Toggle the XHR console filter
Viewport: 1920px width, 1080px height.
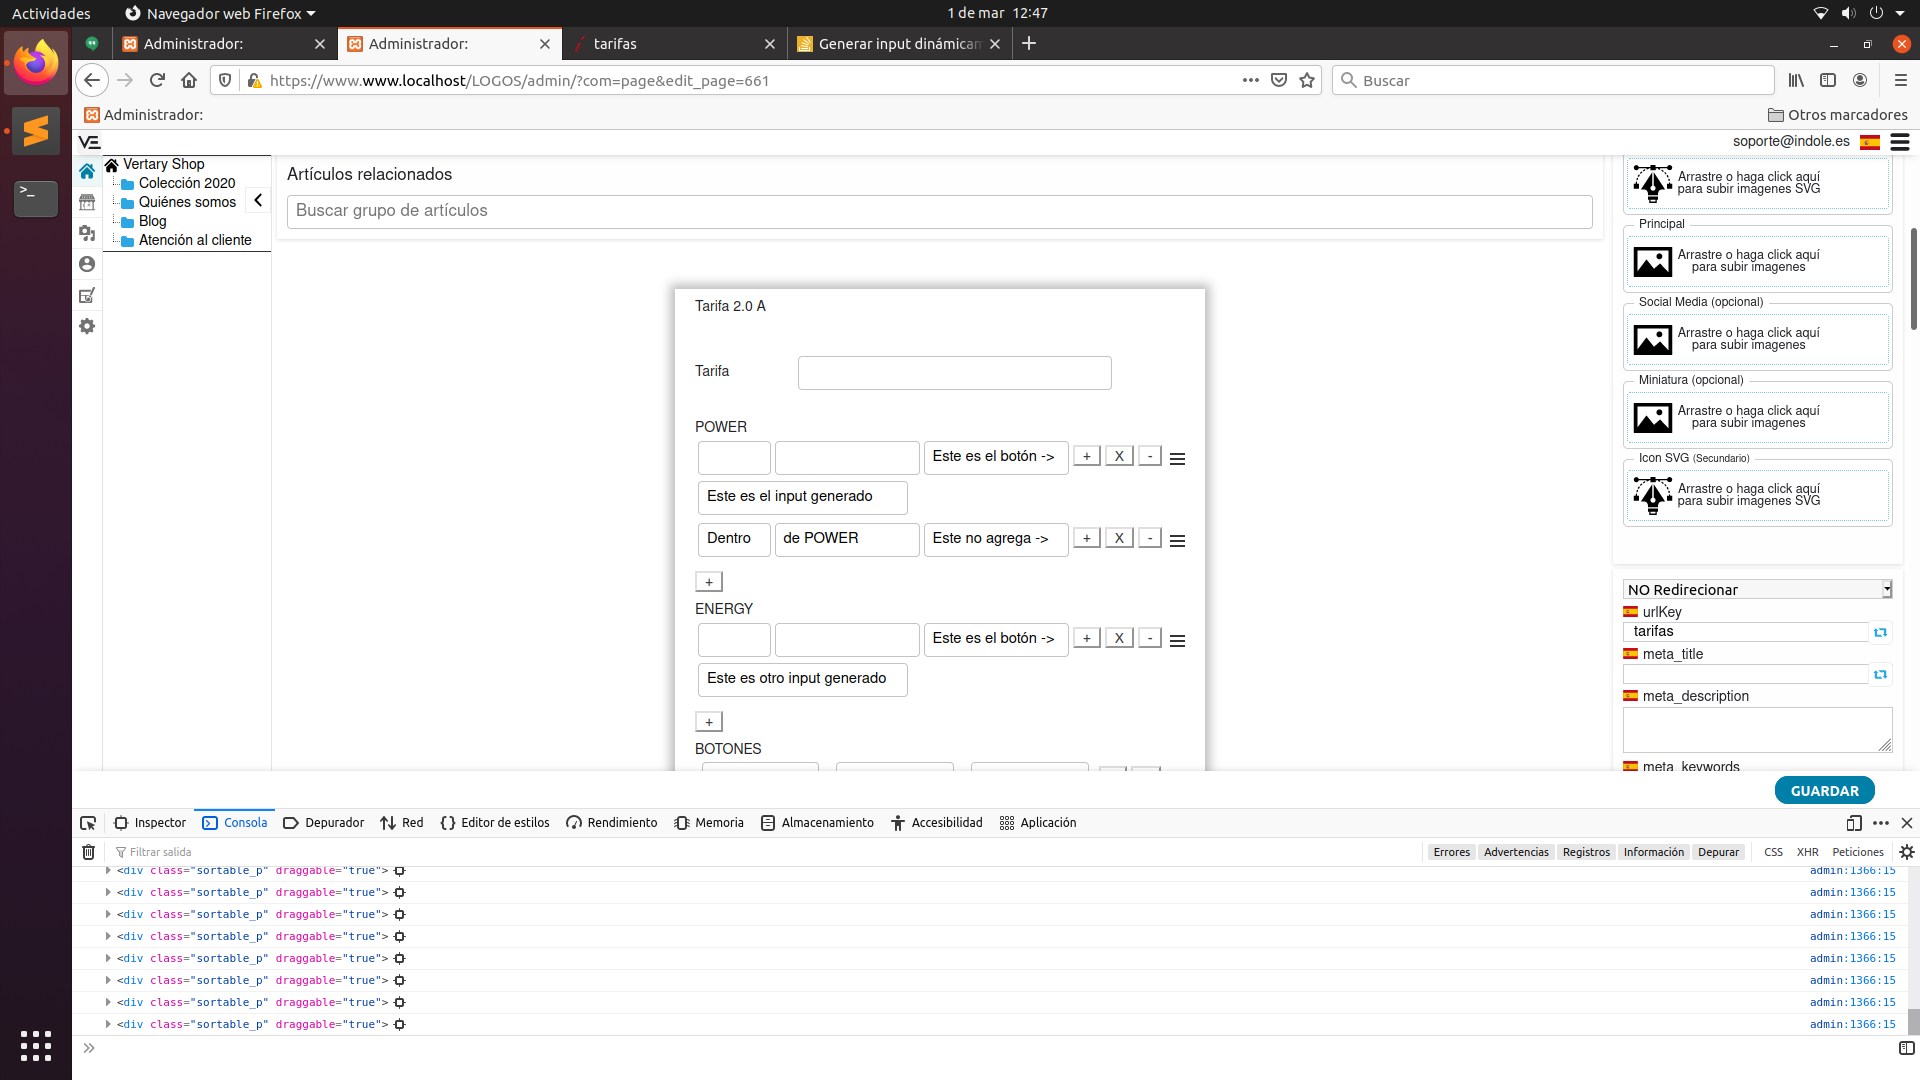pos(1807,852)
